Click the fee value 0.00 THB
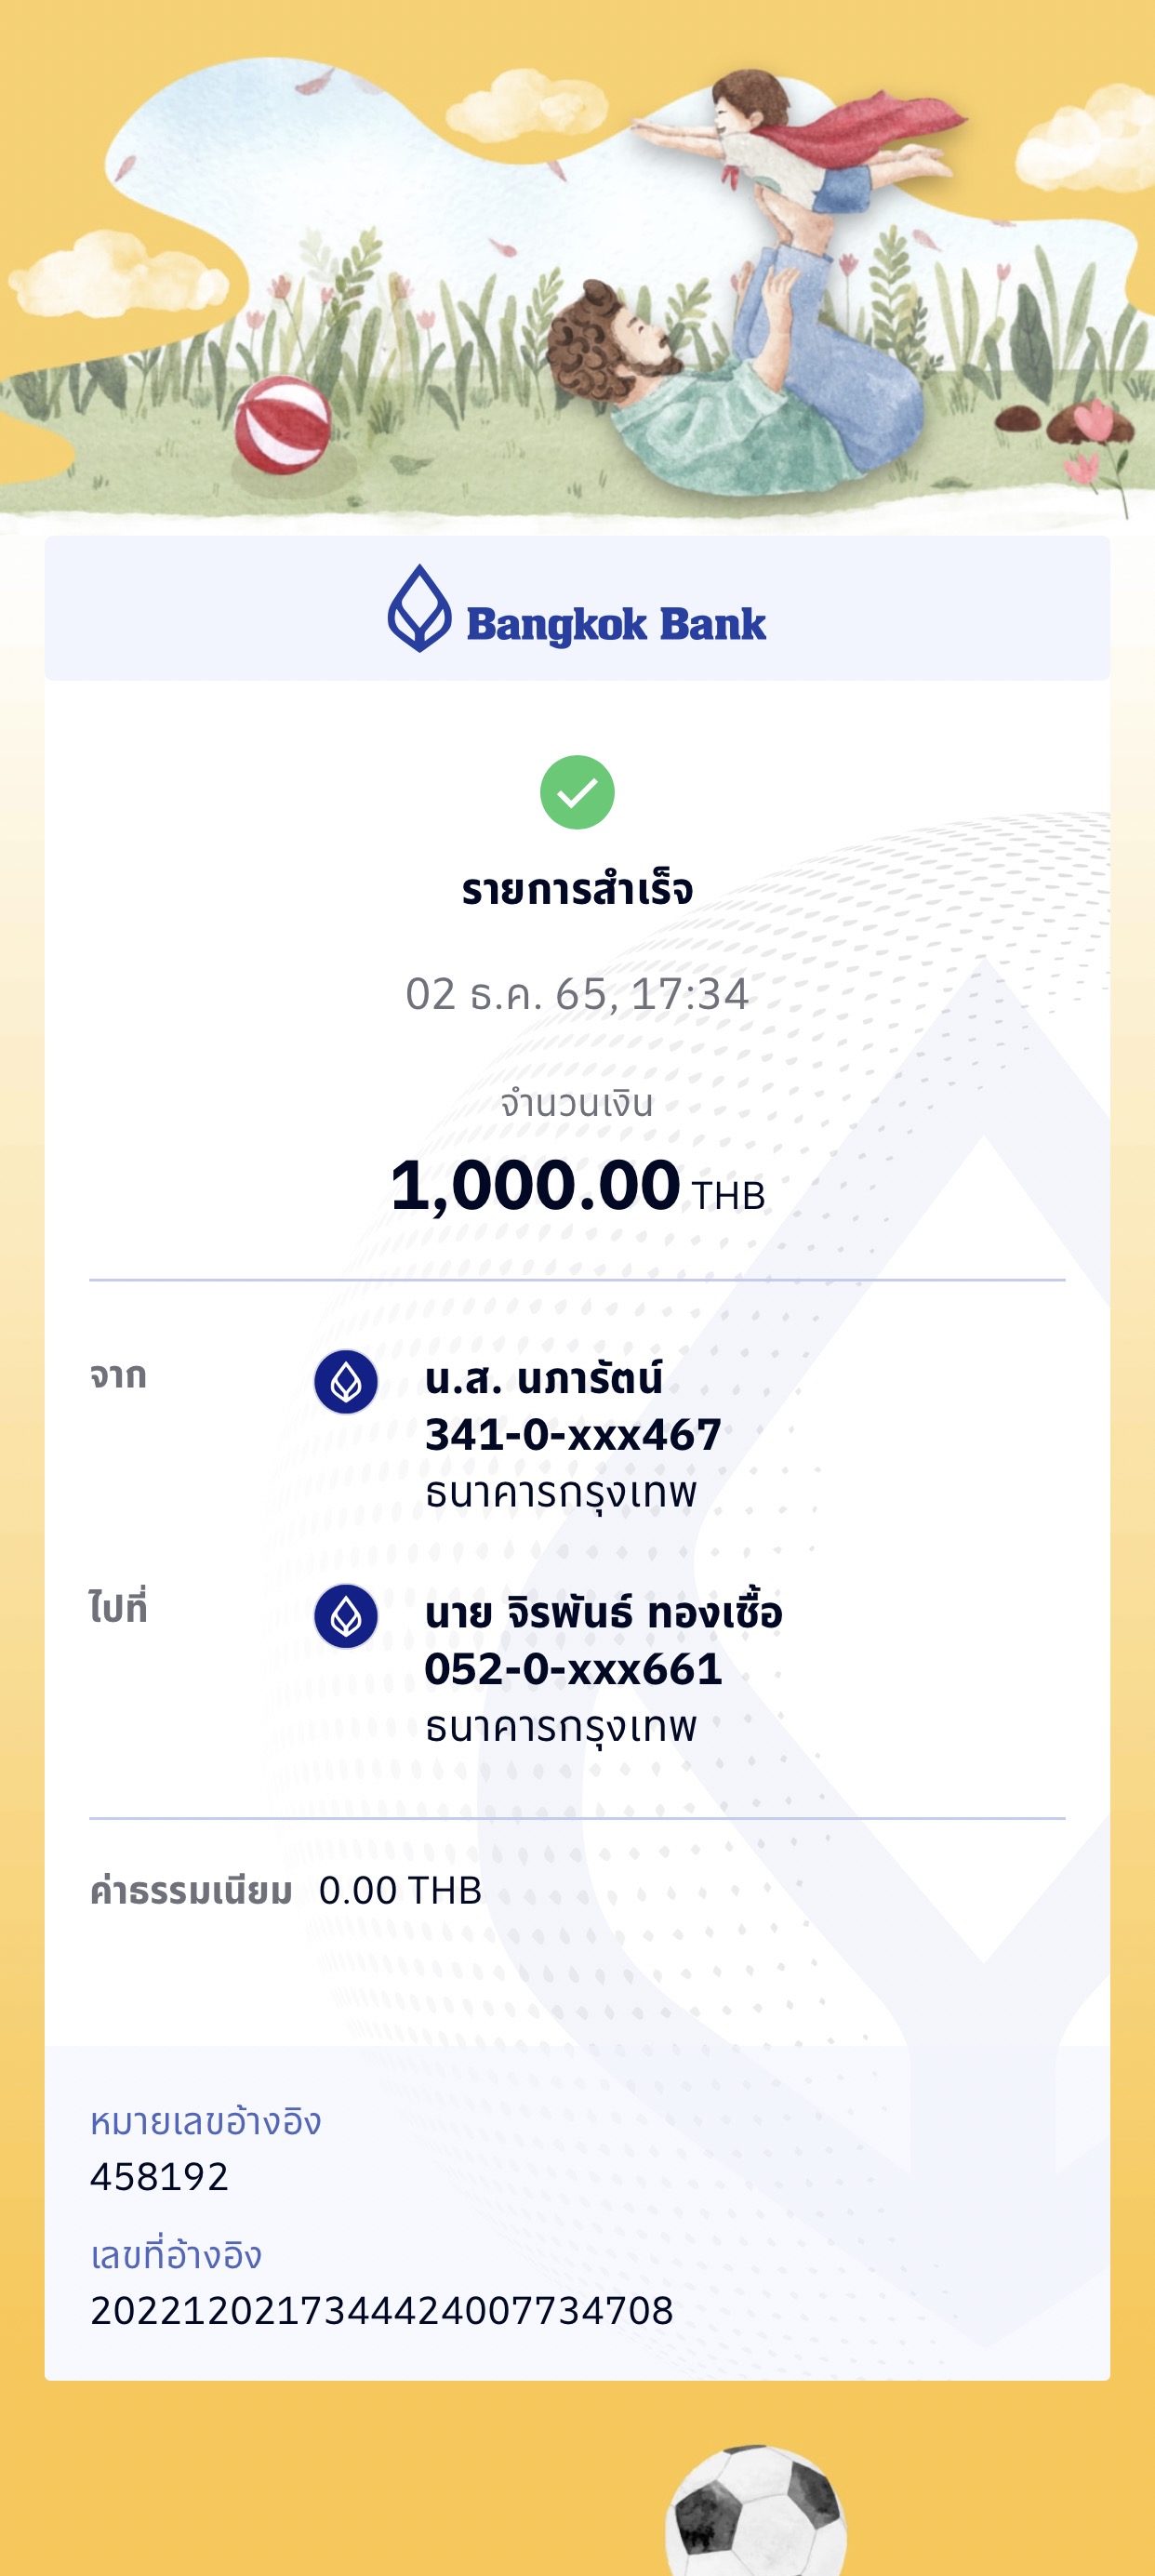The image size is (1155, 2576). click(400, 1890)
